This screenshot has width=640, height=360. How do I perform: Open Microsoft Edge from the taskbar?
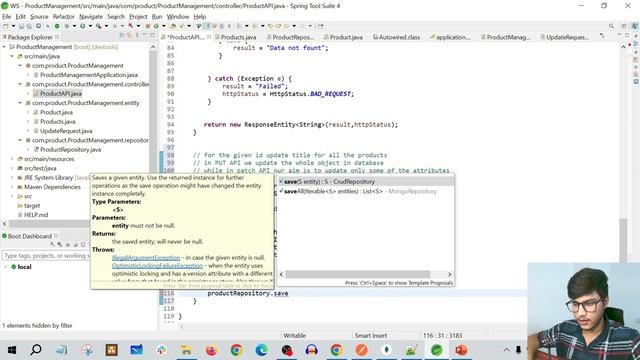tap(261, 350)
